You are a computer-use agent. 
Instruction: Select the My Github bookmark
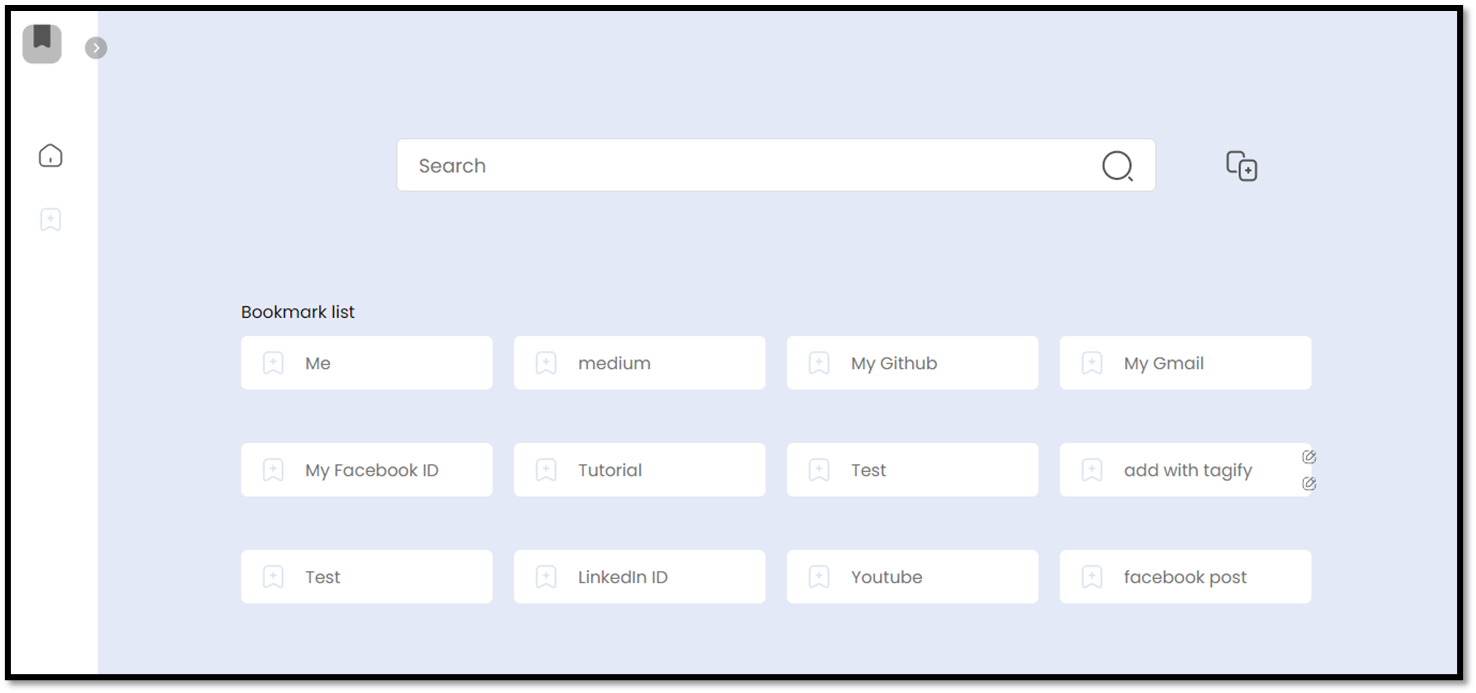(913, 363)
